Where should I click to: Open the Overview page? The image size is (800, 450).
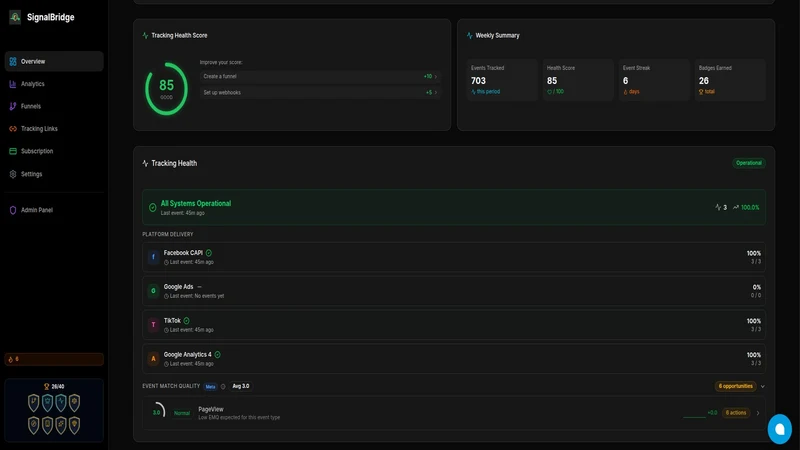pyautogui.click(x=54, y=61)
